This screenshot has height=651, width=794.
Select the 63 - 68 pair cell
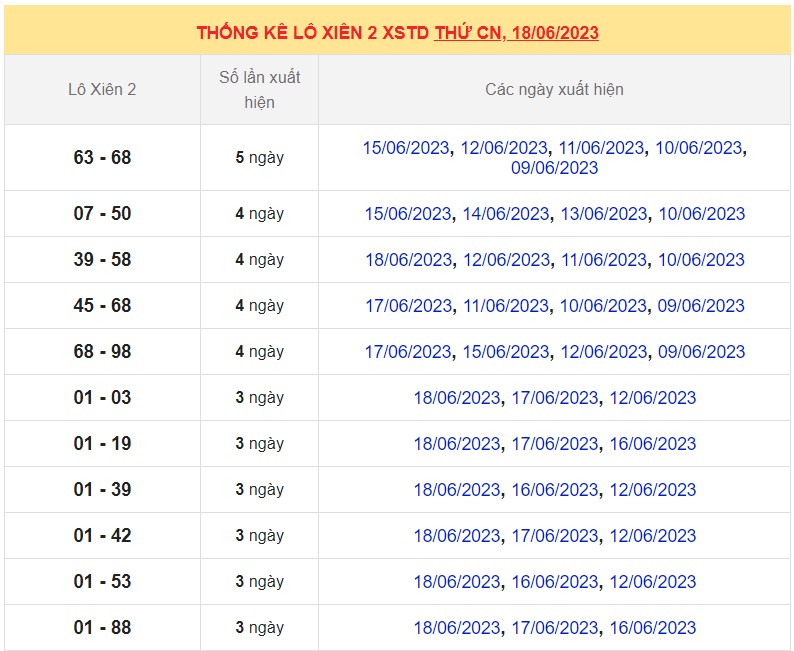click(102, 158)
